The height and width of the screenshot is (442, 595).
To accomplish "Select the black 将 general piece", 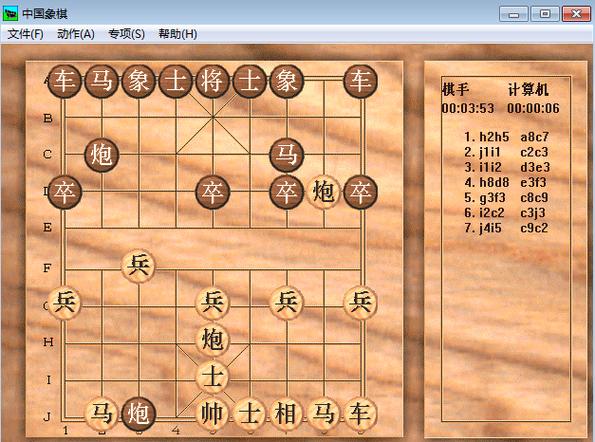I will [x=212, y=81].
